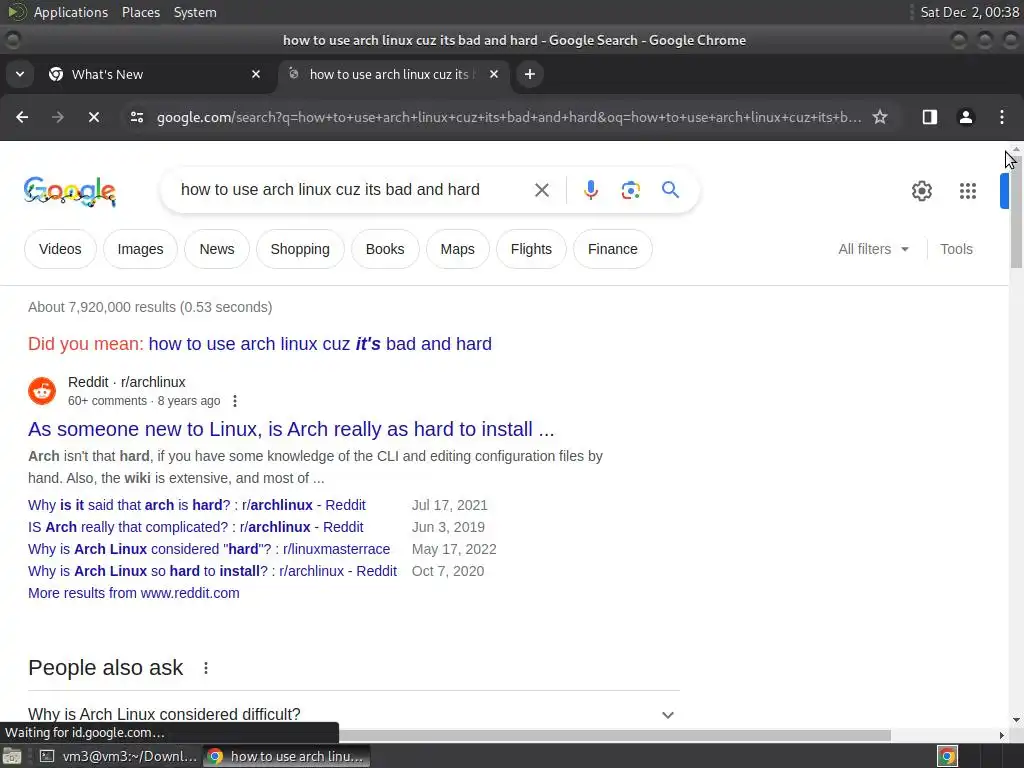Open Chrome side panel icon
The width and height of the screenshot is (1024, 768).
click(929, 117)
